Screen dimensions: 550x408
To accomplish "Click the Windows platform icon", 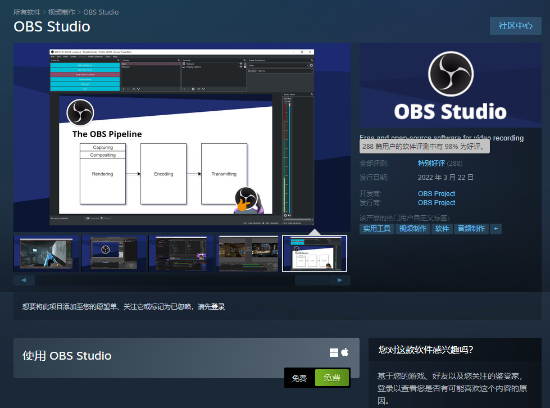I will tap(334, 353).
